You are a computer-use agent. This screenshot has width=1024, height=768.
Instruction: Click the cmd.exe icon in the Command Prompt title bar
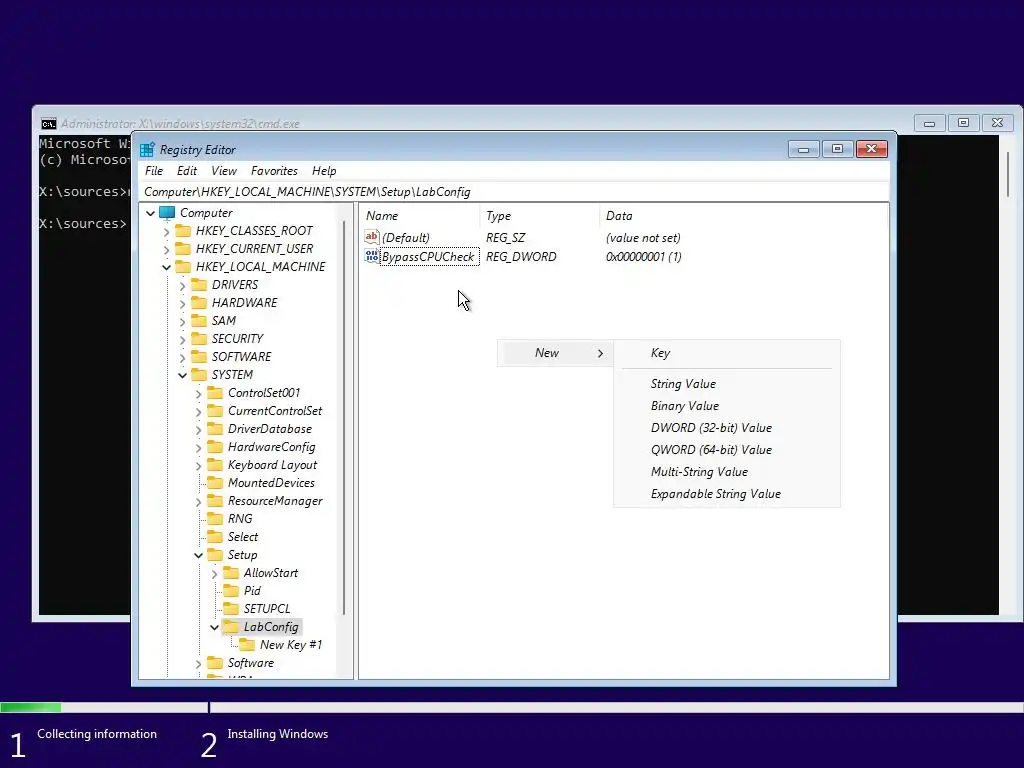click(48, 124)
